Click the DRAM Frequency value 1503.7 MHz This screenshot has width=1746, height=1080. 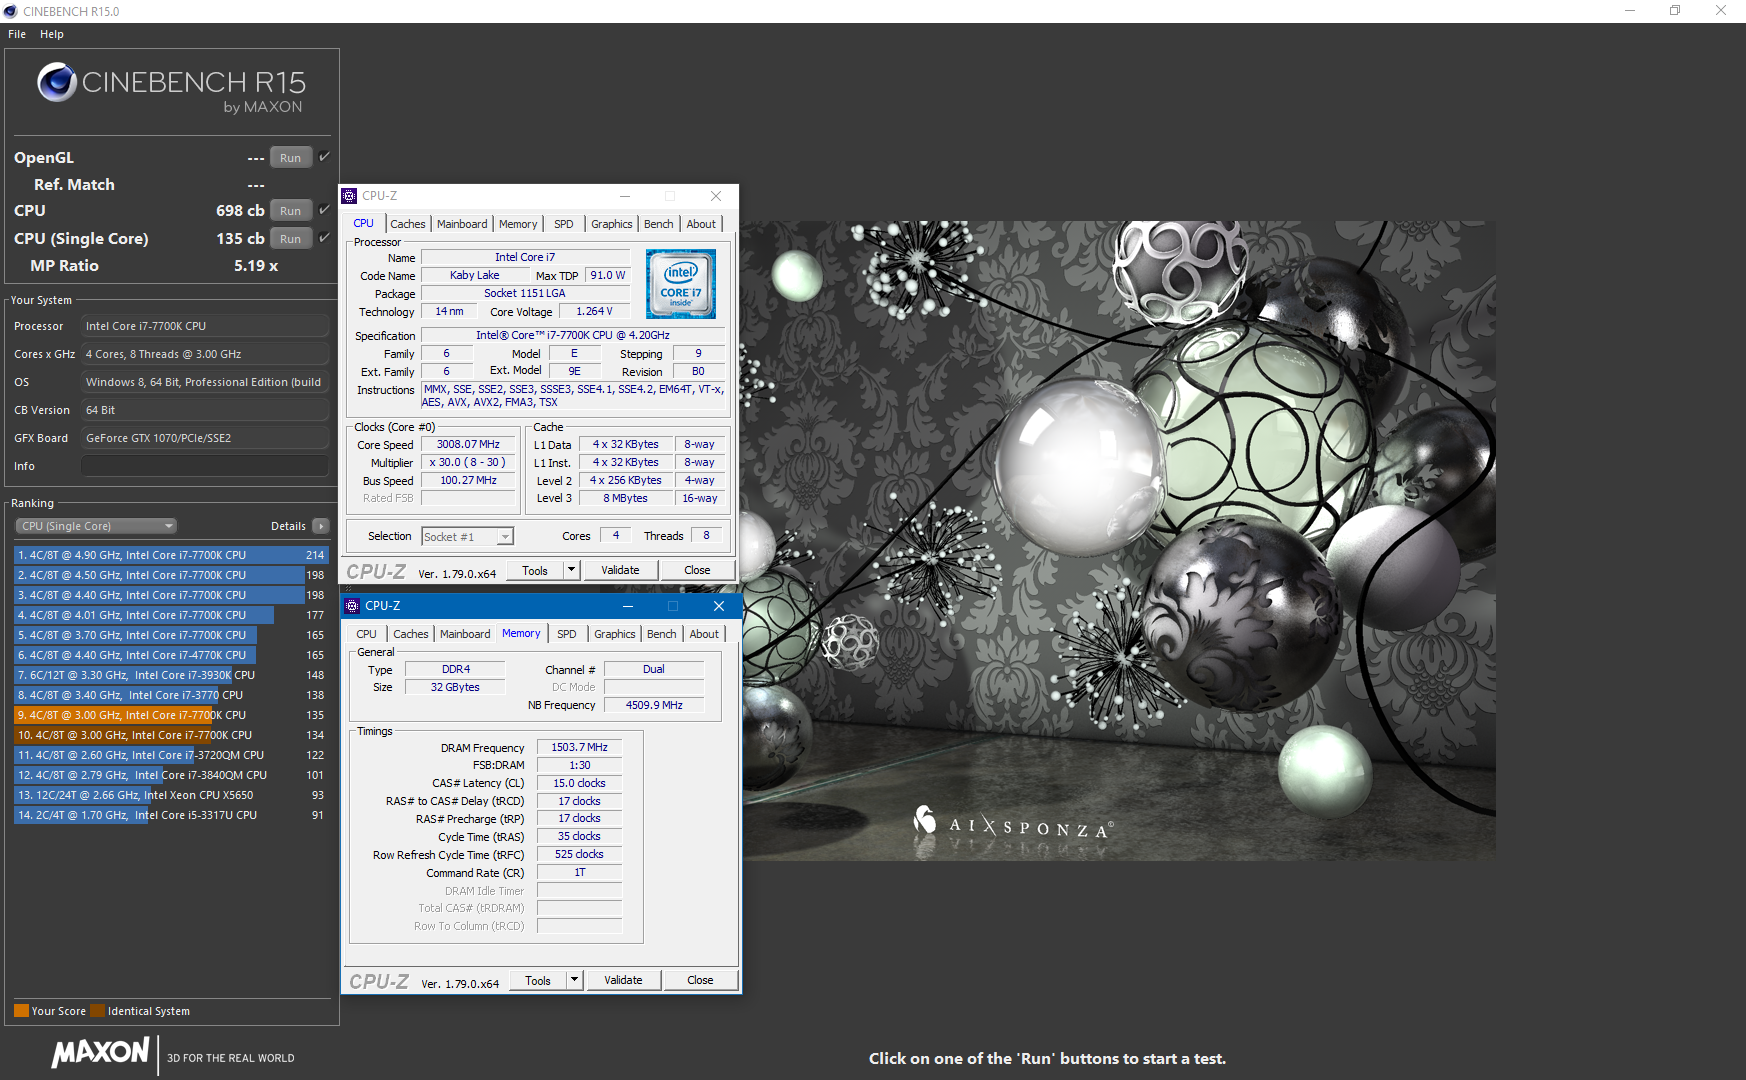580,747
